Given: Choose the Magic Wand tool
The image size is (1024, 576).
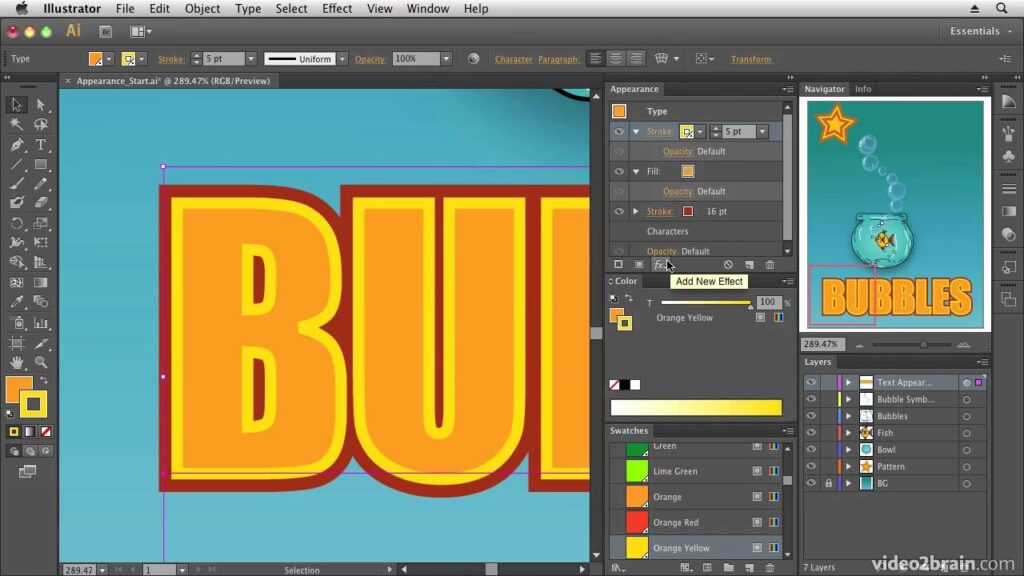Looking at the screenshot, I should pos(17,125).
